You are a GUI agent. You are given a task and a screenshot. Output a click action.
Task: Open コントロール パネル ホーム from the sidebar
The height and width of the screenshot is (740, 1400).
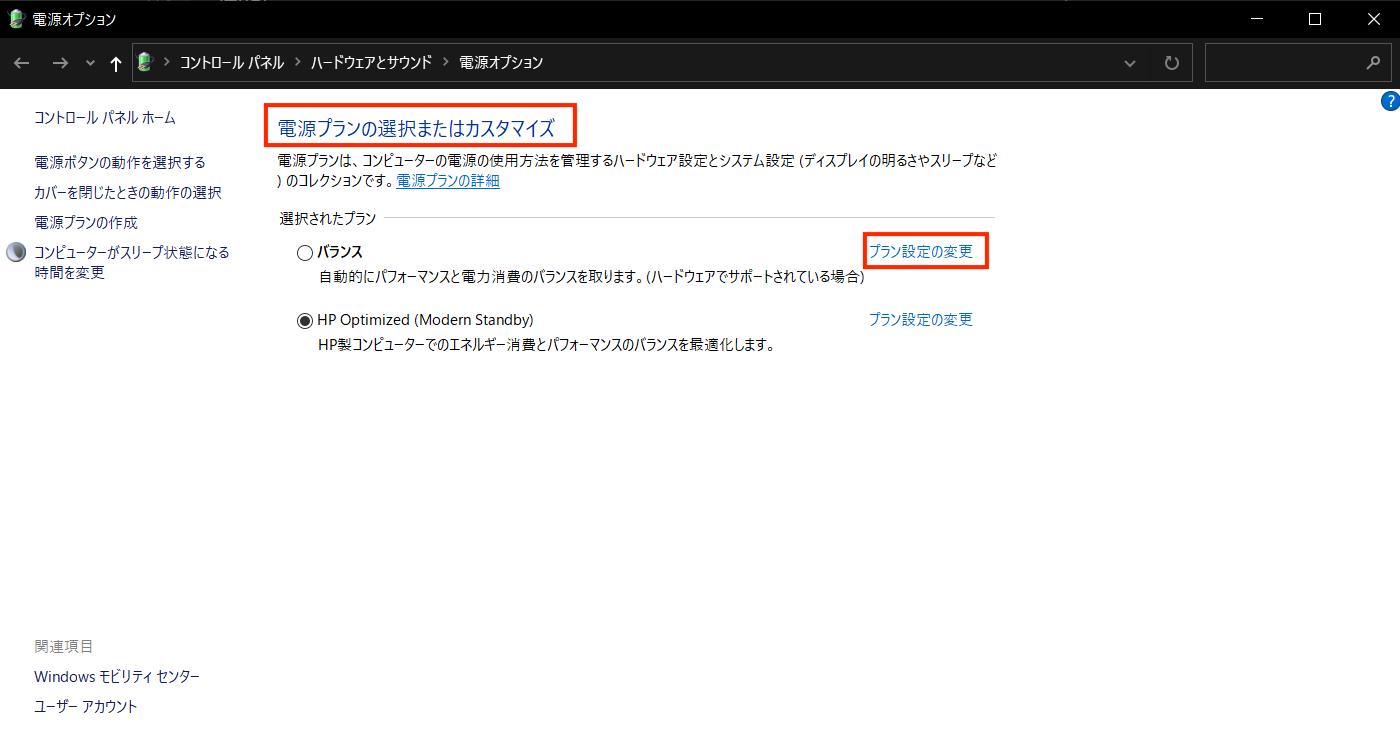coord(103,117)
